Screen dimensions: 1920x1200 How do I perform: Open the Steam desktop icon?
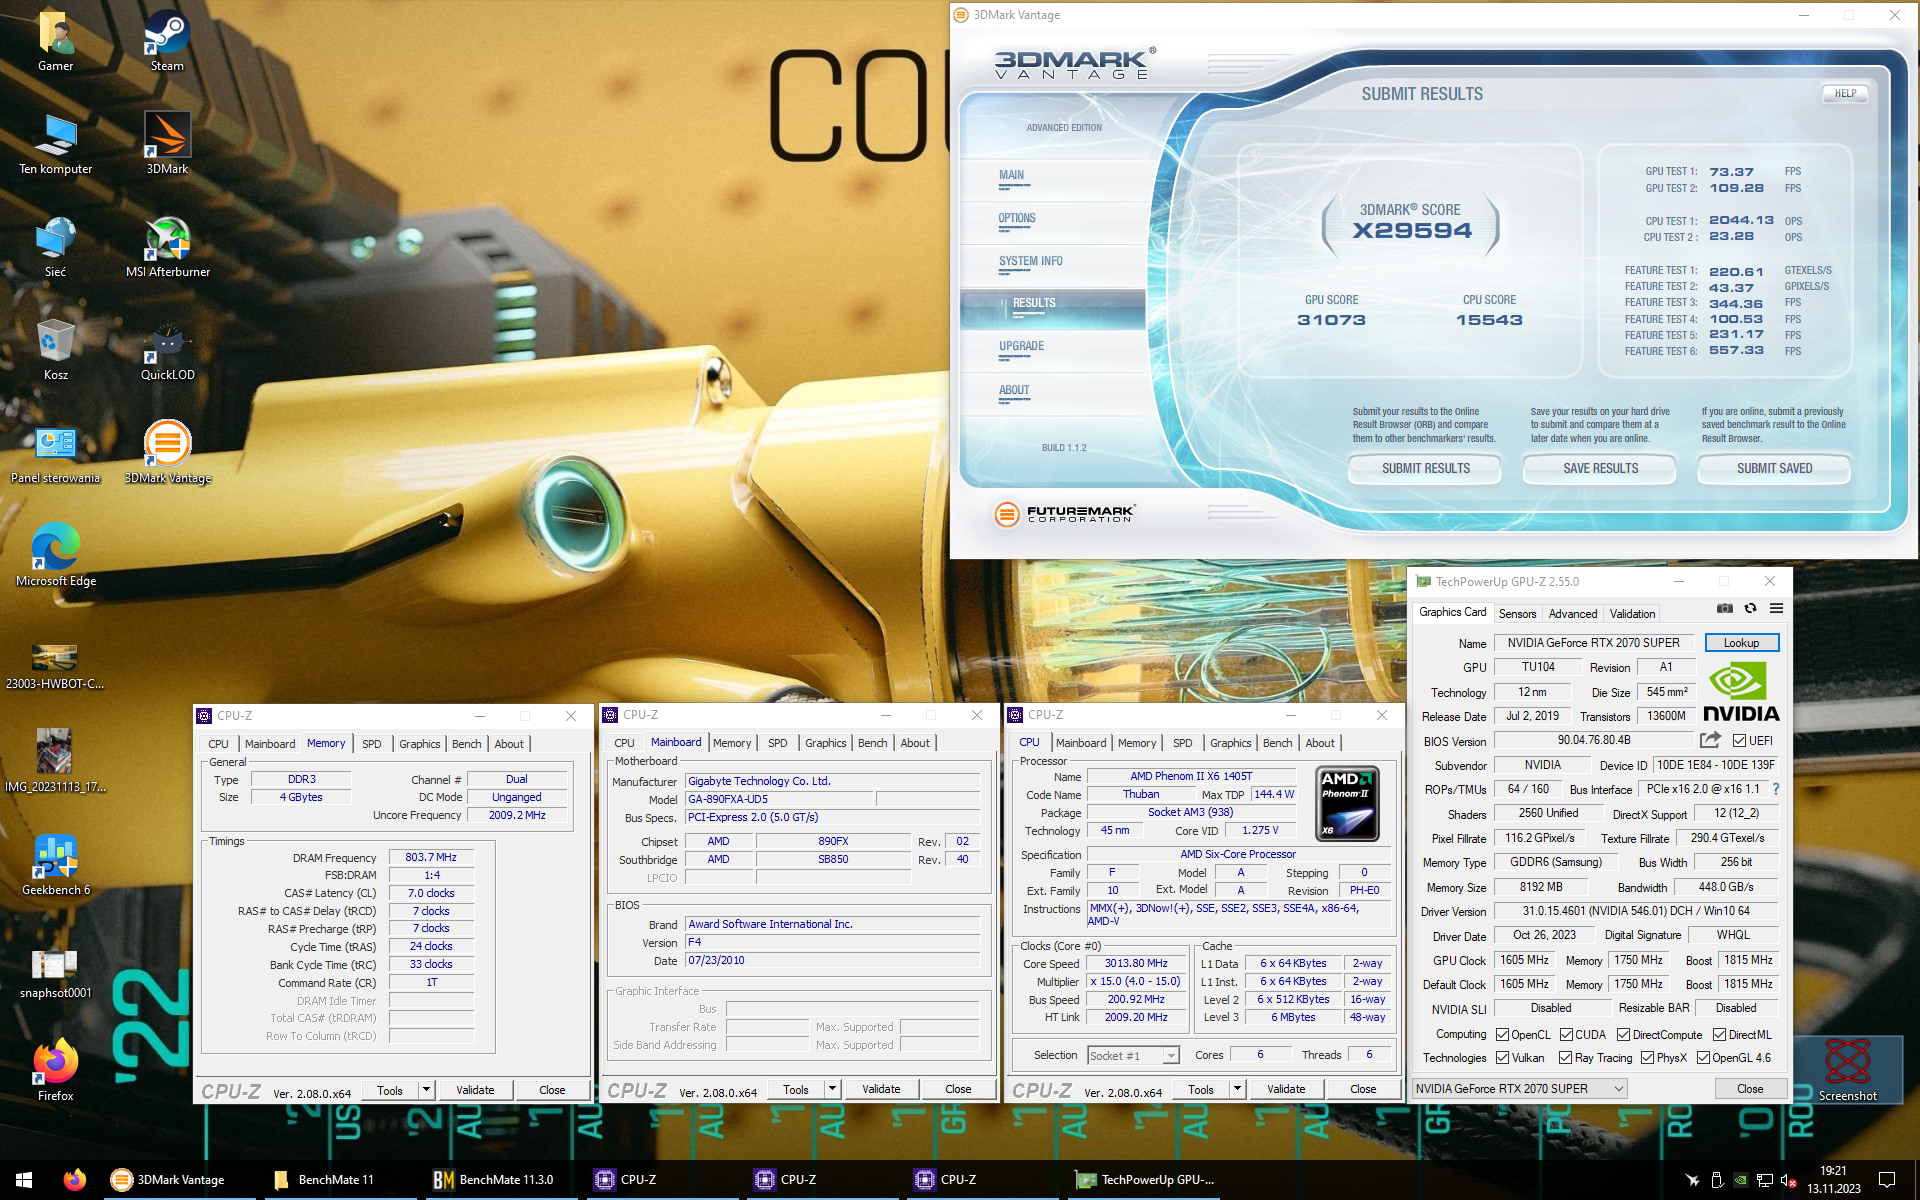pos(167,41)
